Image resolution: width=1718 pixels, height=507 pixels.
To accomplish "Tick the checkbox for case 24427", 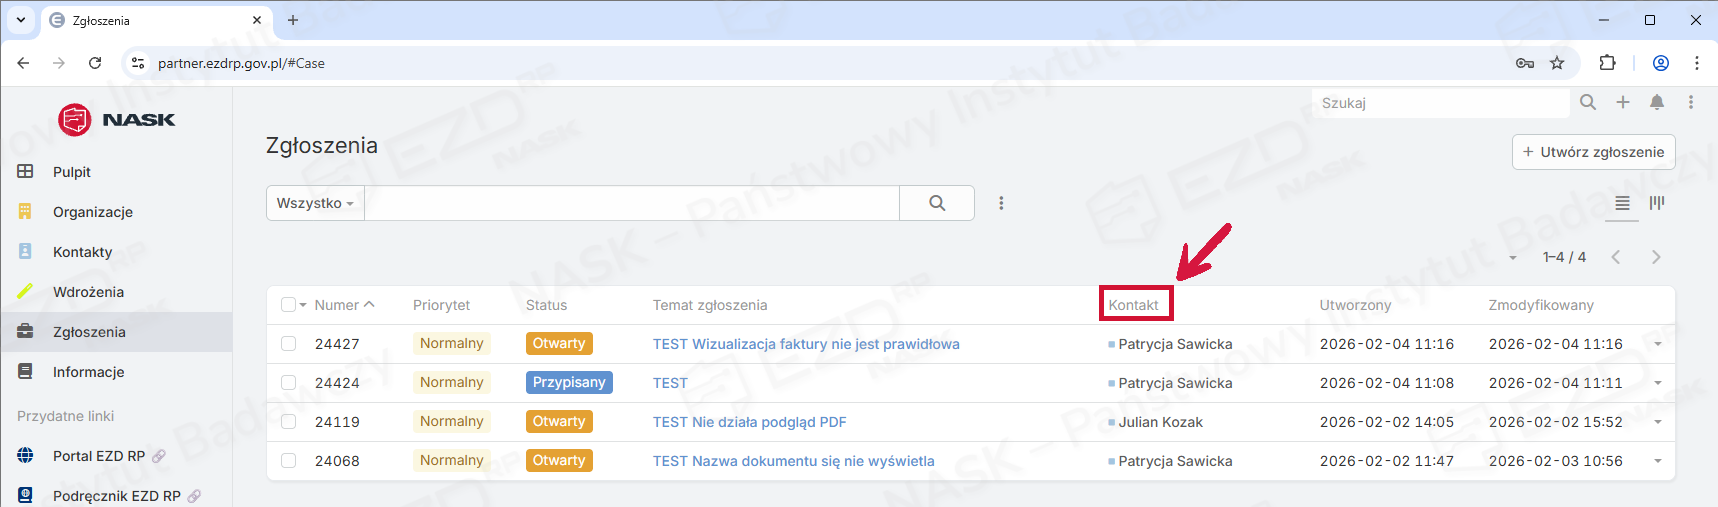I will click(289, 344).
